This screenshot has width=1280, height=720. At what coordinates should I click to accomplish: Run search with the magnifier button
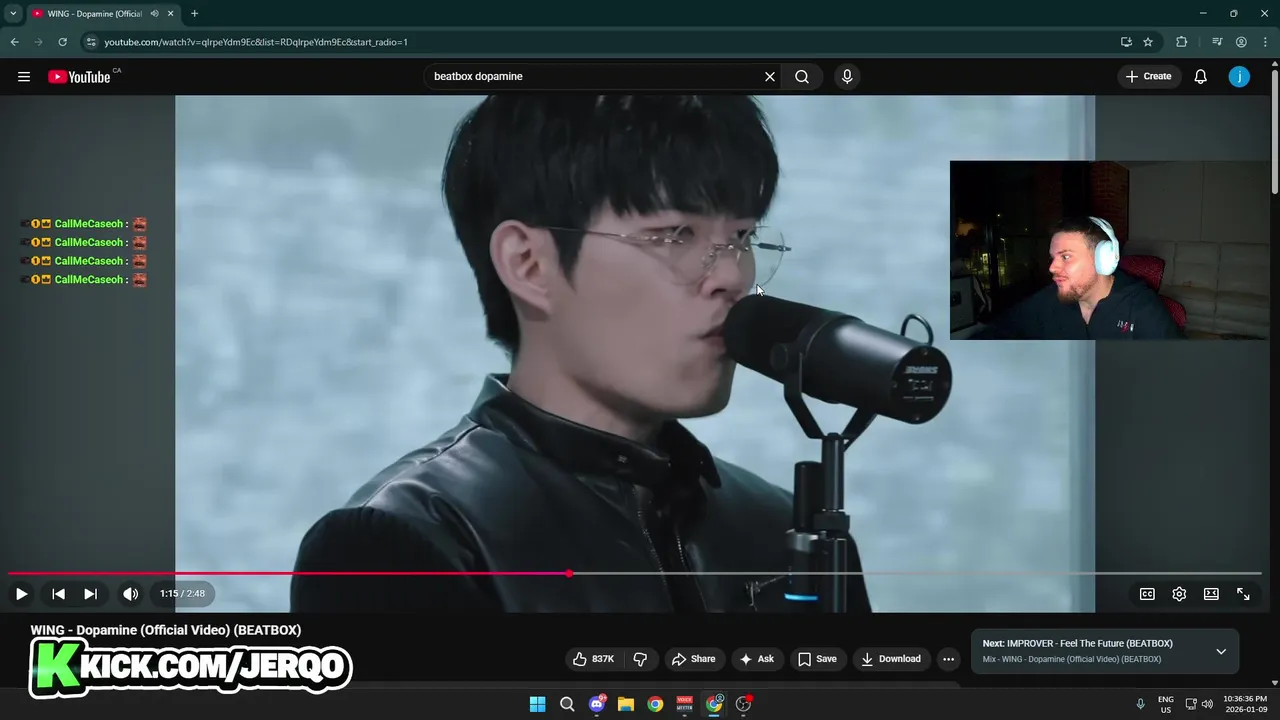(x=802, y=77)
